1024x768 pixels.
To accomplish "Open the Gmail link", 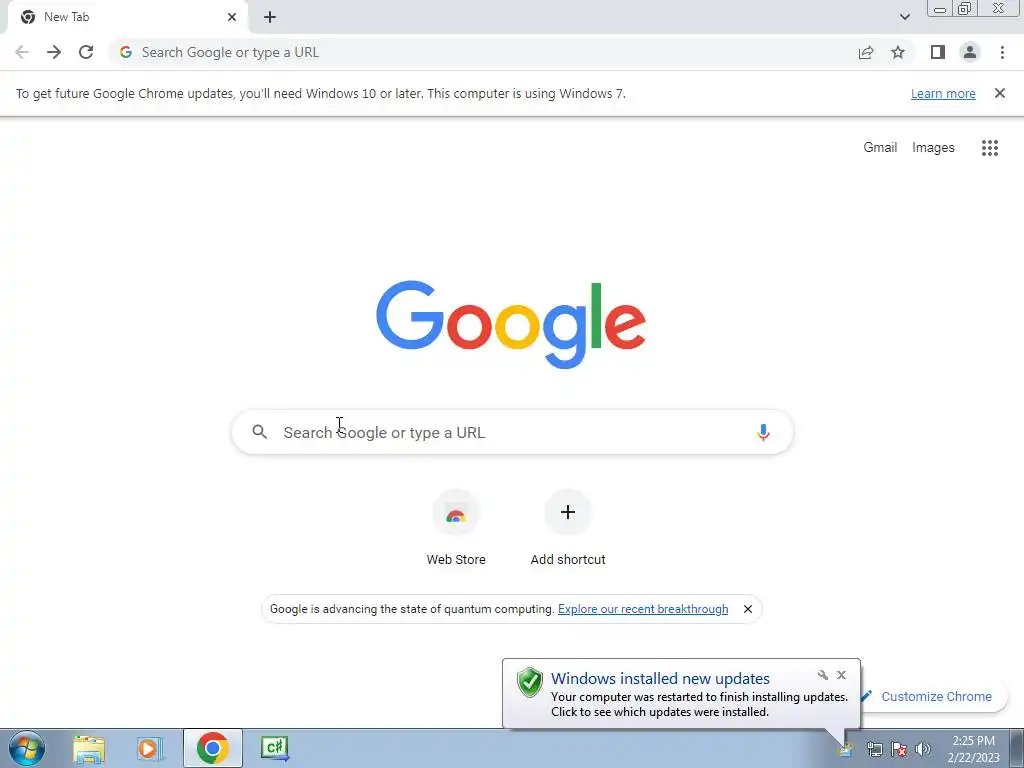I will point(880,148).
